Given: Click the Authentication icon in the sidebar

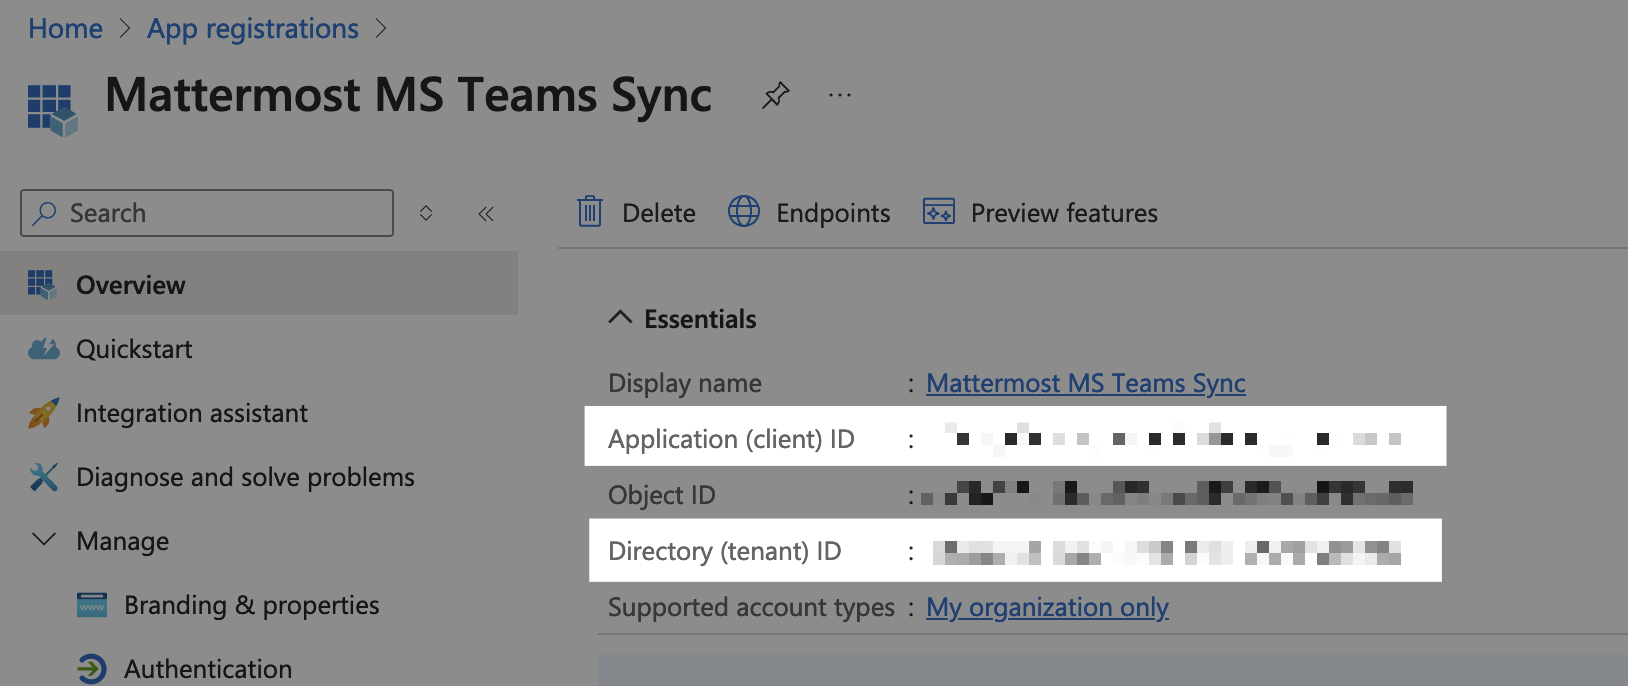Looking at the screenshot, I should click(x=92, y=668).
